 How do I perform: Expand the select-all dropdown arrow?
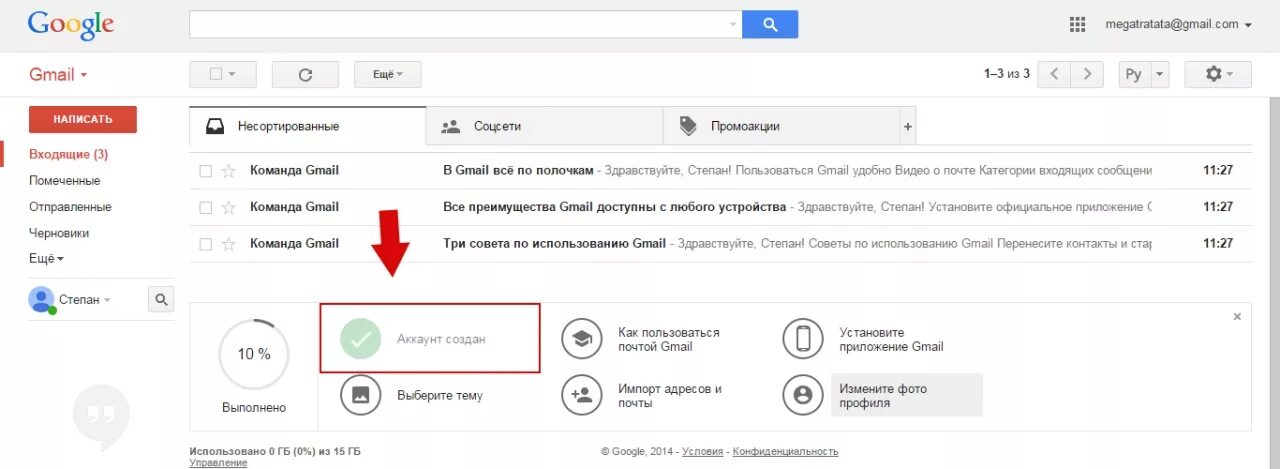click(x=233, y=74)
